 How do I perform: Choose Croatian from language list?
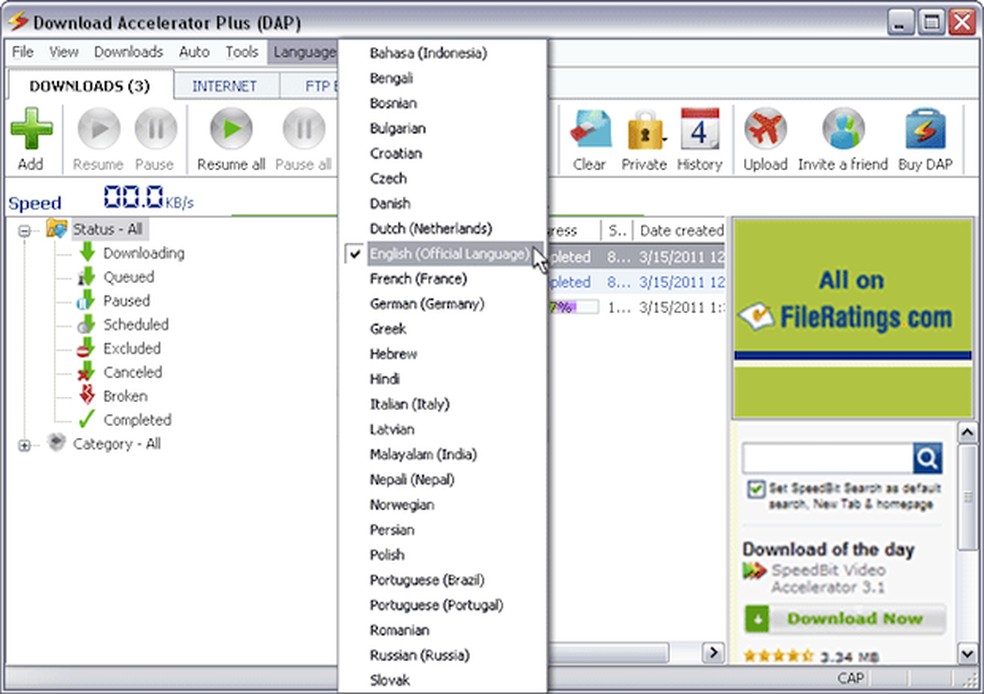click(442, 153)
